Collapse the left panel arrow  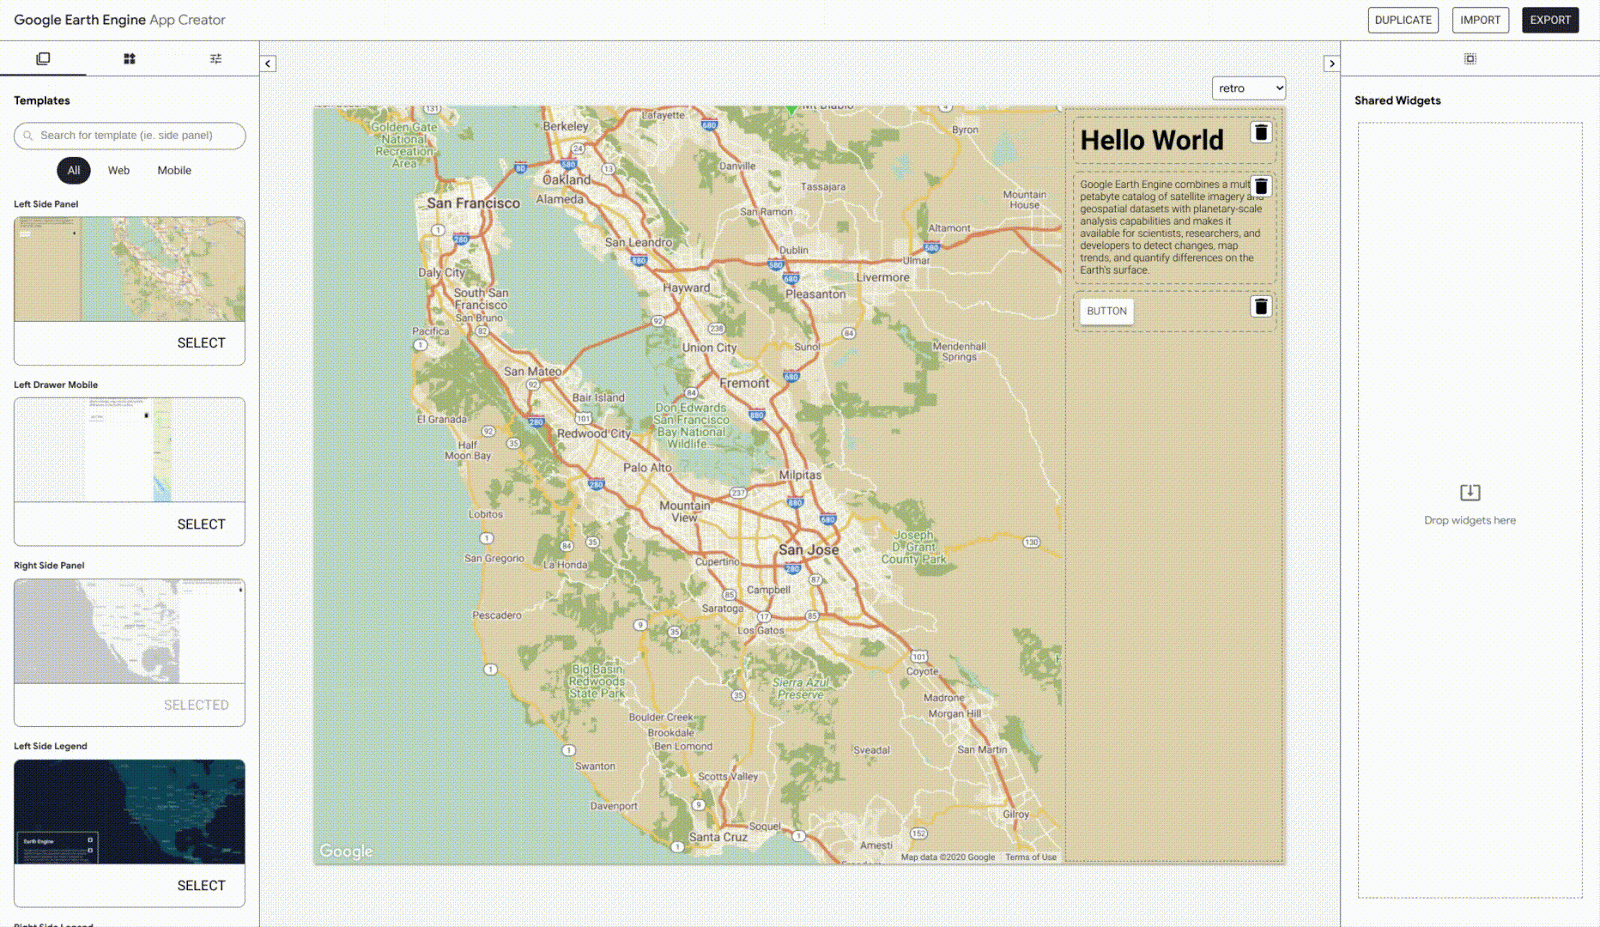click(268, 63)
